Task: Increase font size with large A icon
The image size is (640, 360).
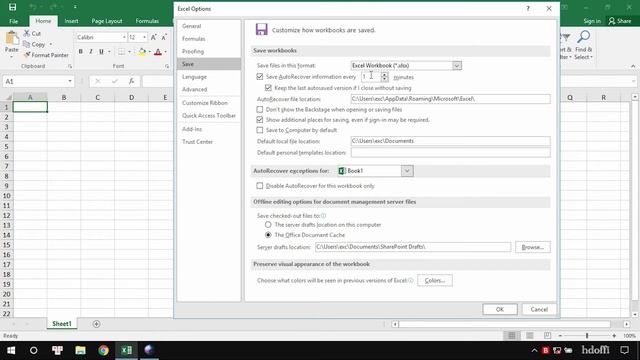Action: [x=153, y=37]
